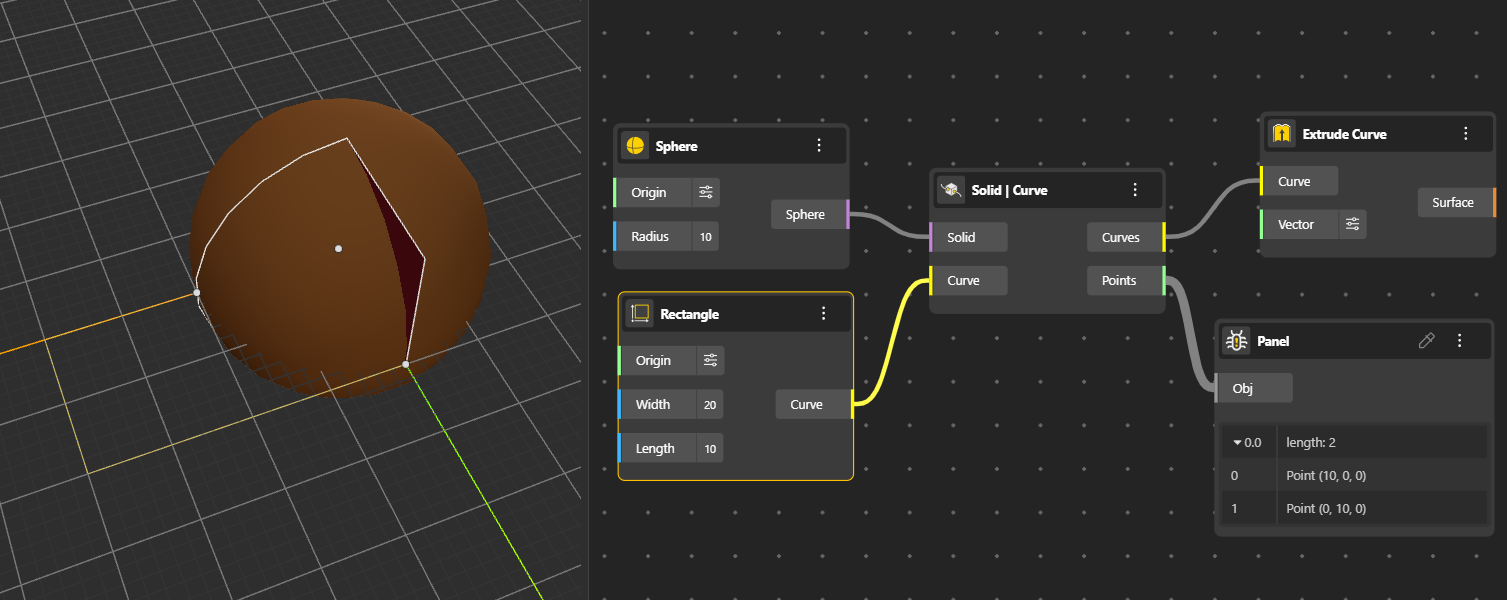Image resolution: width=1507 pixels, height=600 pixels.
Task: Click the Sphere Radius value field
Action: pos(705,237)
